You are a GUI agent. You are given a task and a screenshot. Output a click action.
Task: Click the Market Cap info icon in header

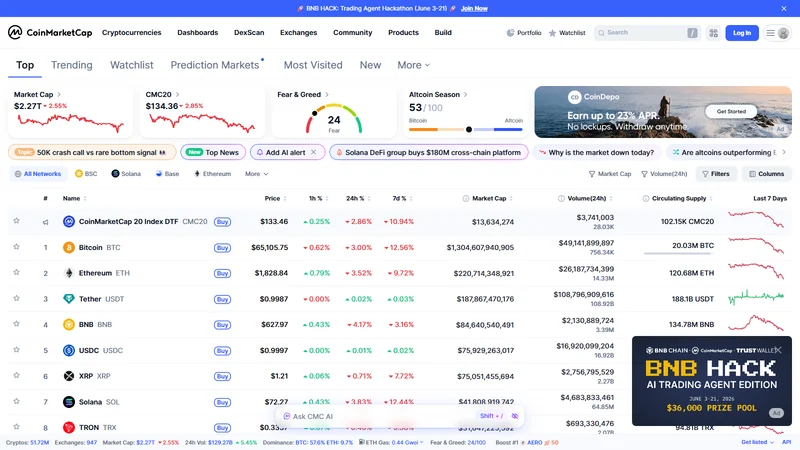pos(465,198)
